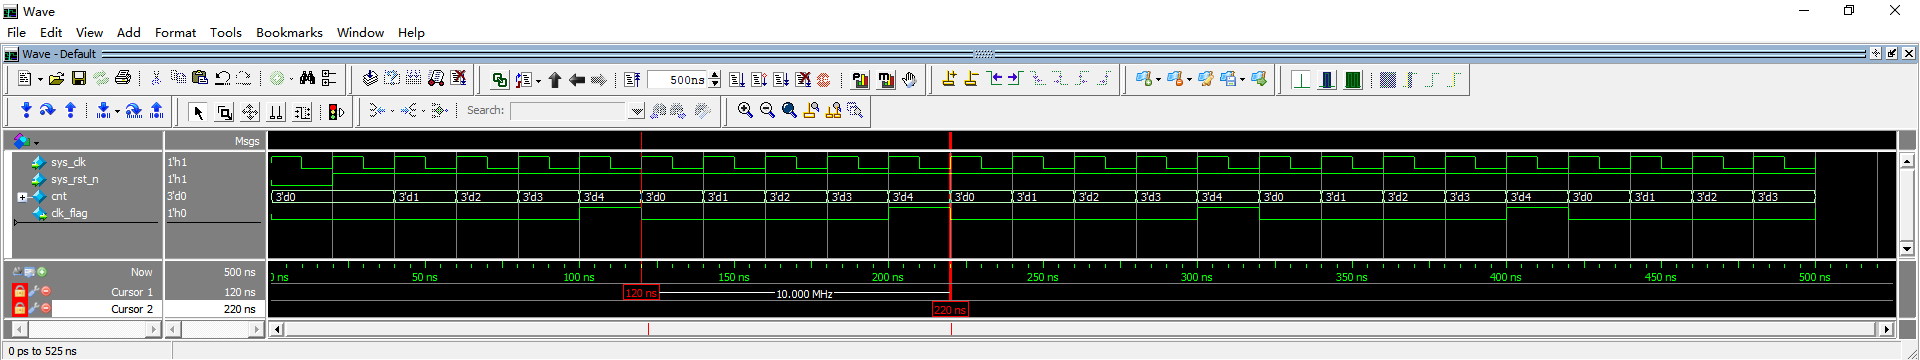Increase run length with stepper up arrow
1920x360 pixels.
[714, 76]
